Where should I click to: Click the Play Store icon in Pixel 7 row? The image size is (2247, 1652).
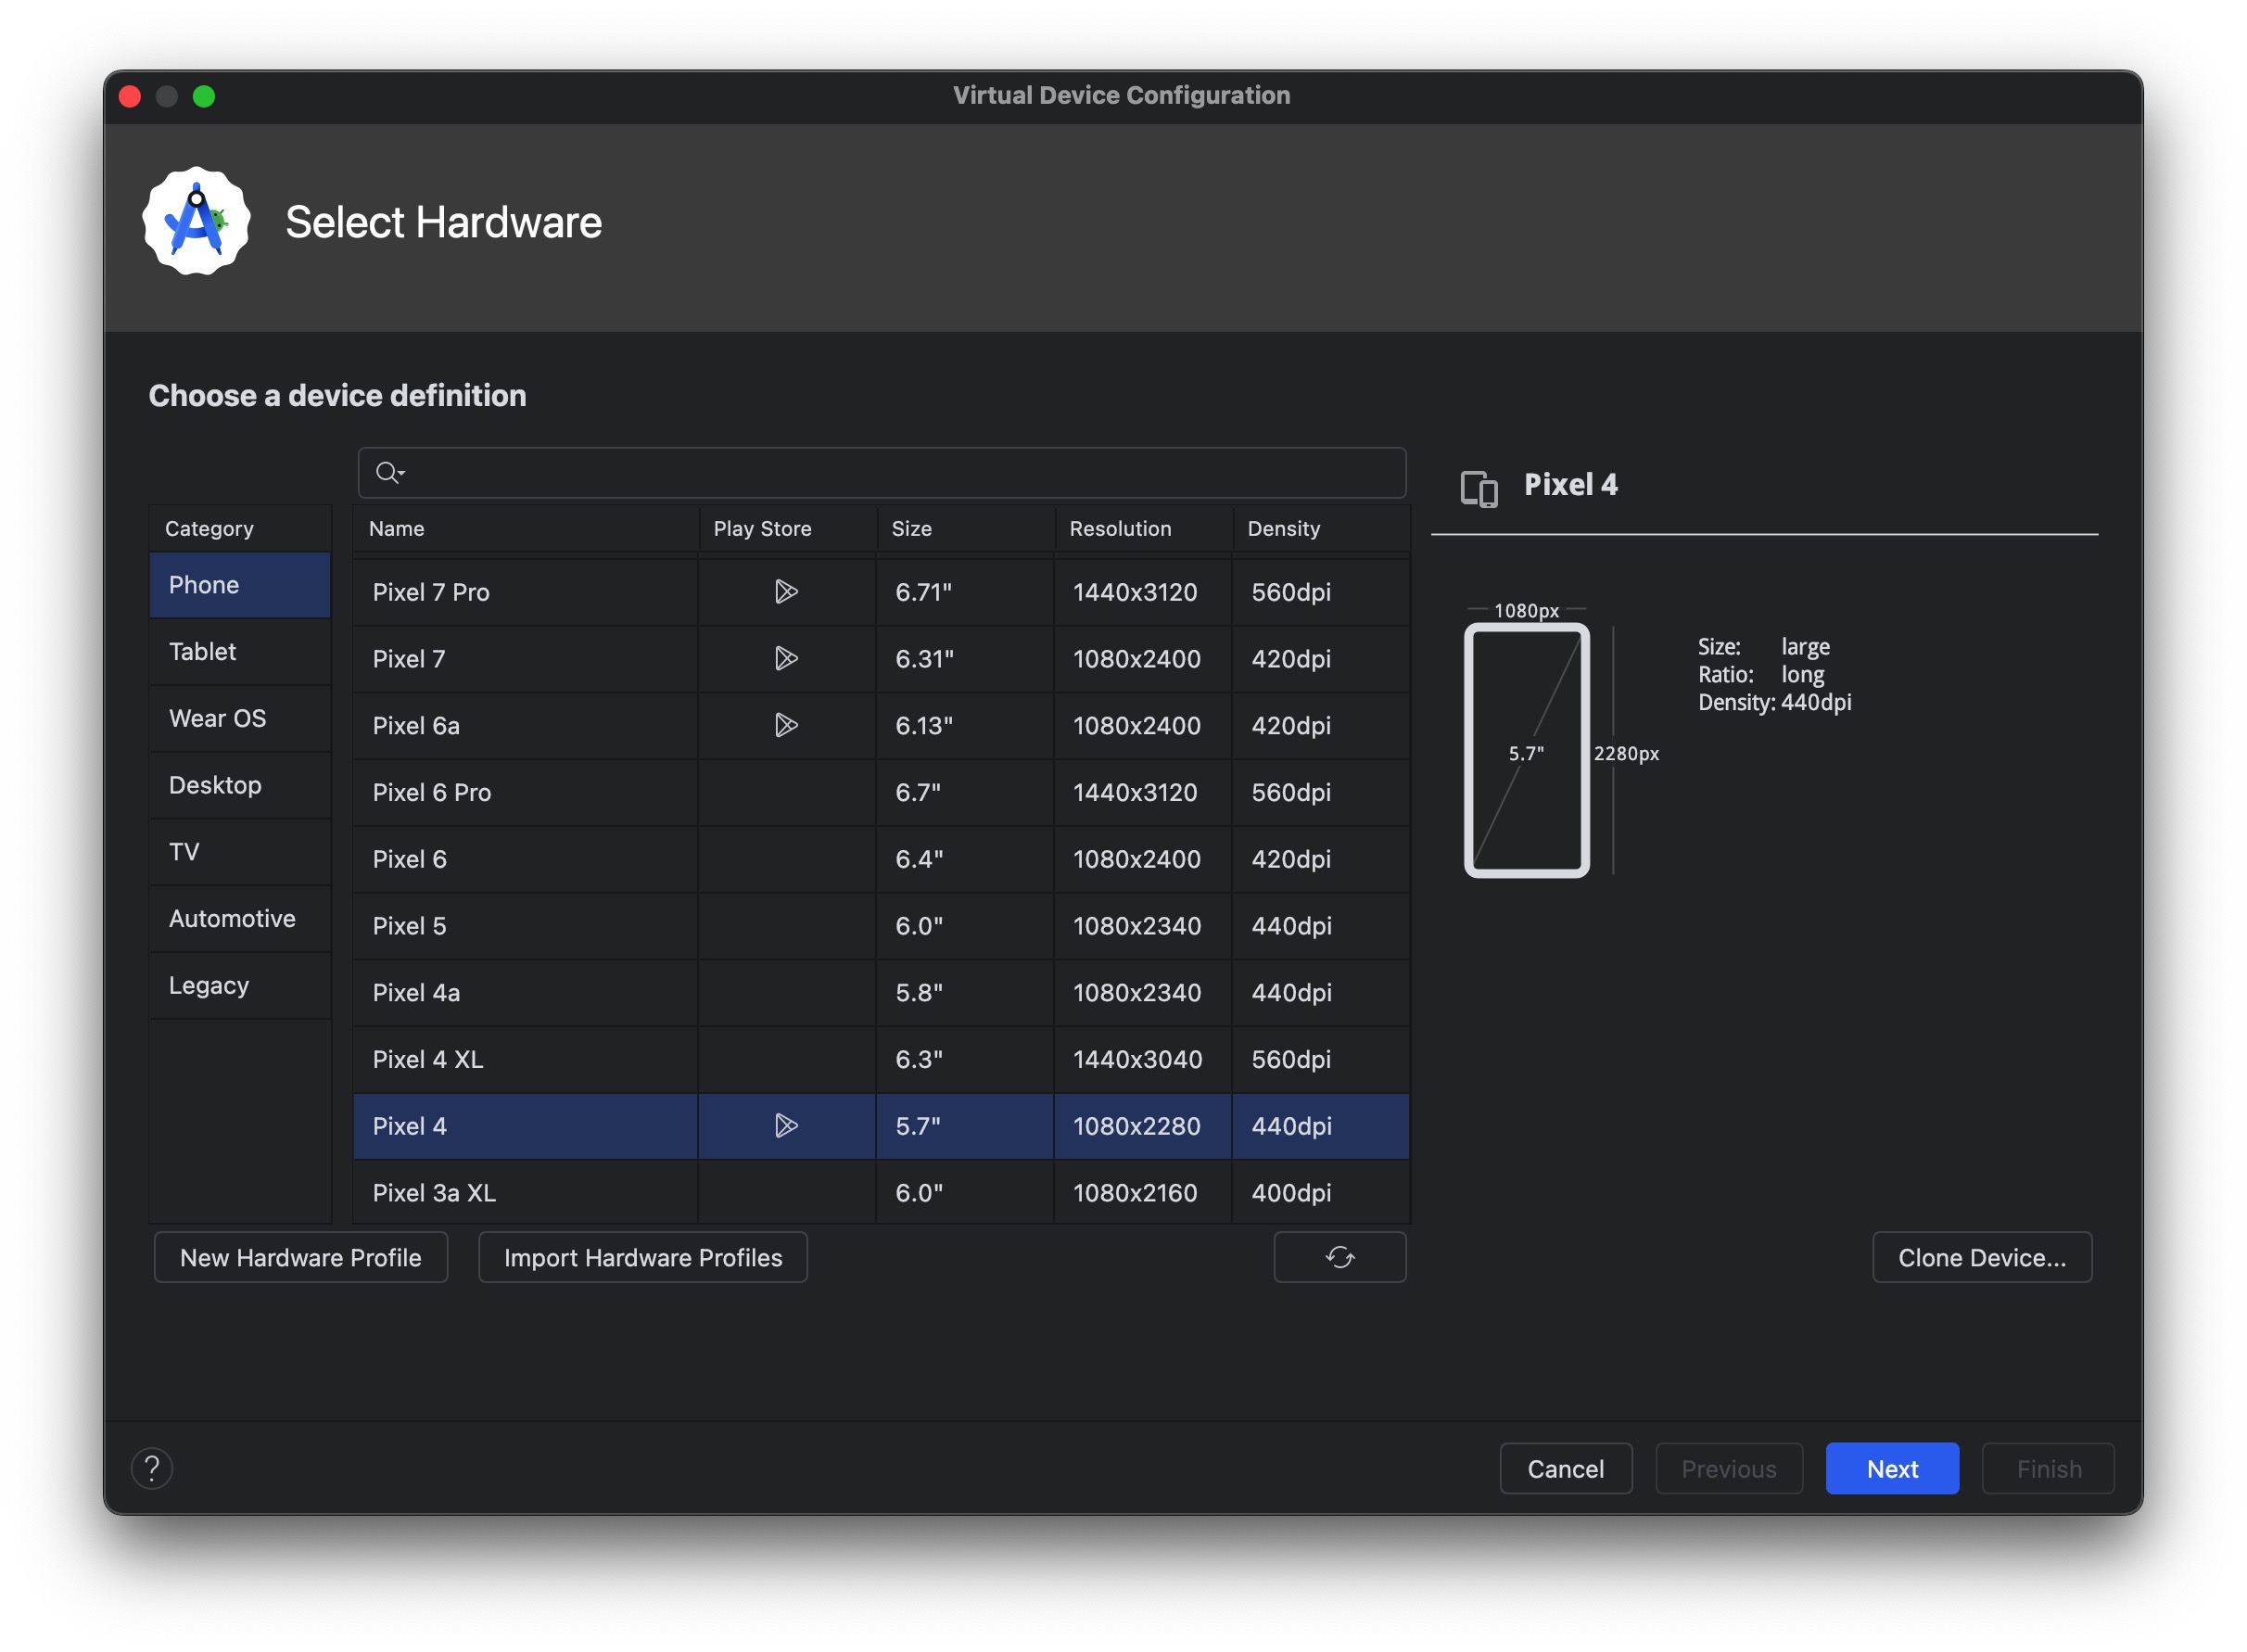785,659
